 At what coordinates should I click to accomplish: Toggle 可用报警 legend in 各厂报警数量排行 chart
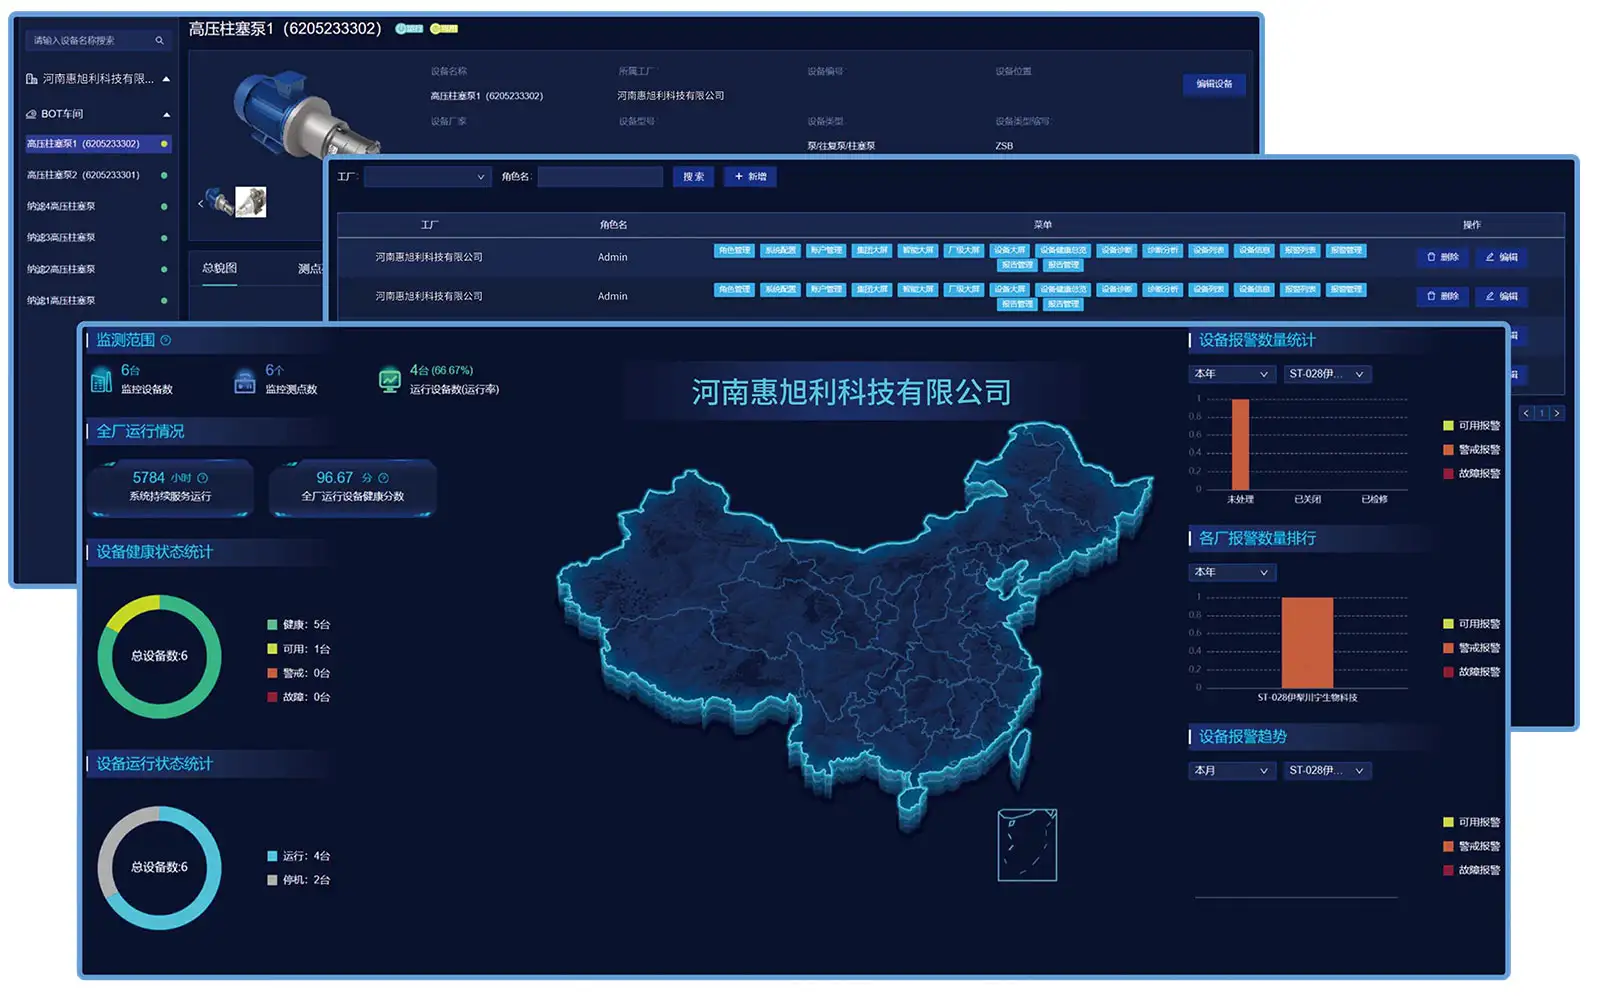1471,624
